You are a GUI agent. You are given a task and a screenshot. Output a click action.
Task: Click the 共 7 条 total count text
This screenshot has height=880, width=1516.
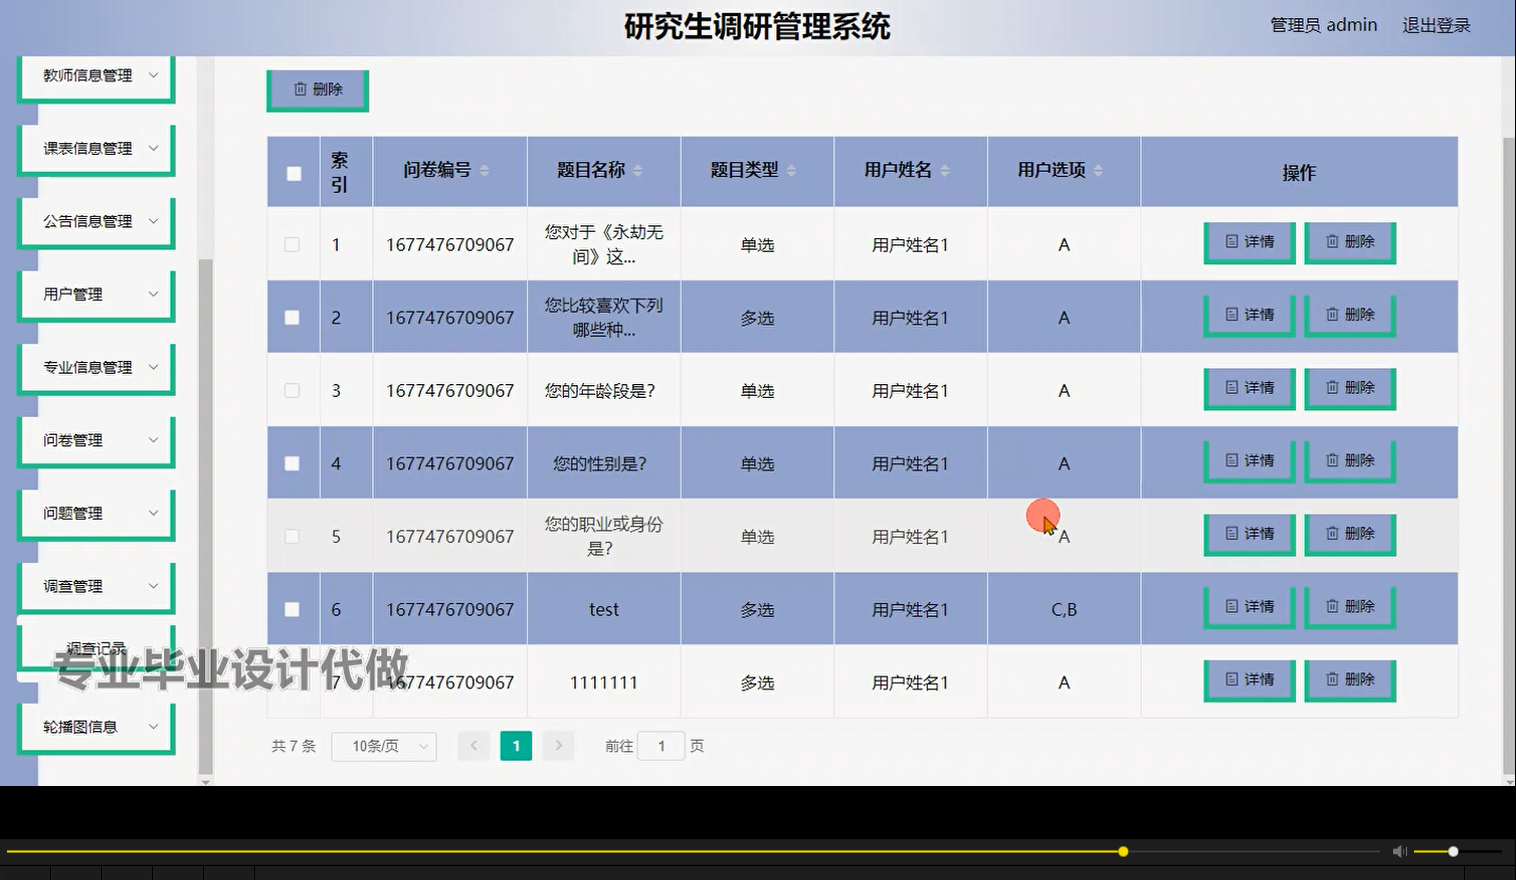point(294,746)
